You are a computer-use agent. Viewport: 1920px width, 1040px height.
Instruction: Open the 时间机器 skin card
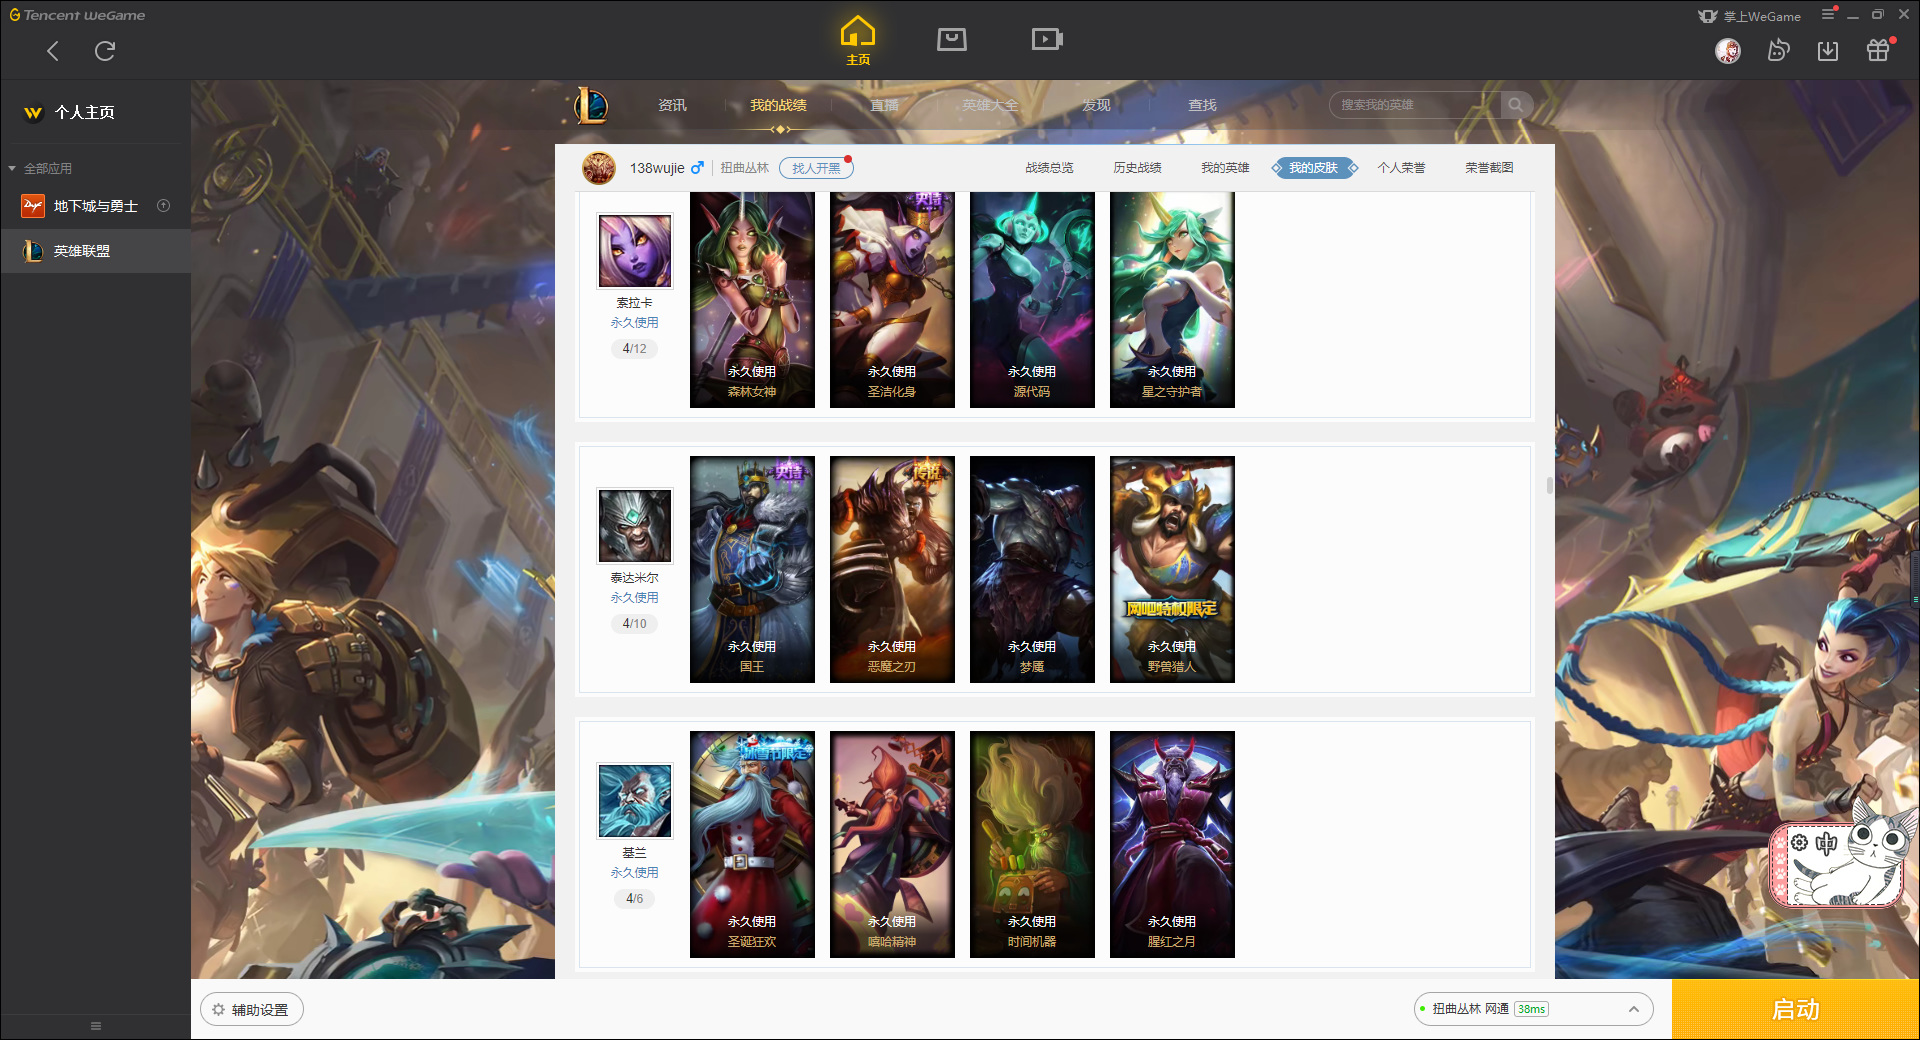point(1032,844)
